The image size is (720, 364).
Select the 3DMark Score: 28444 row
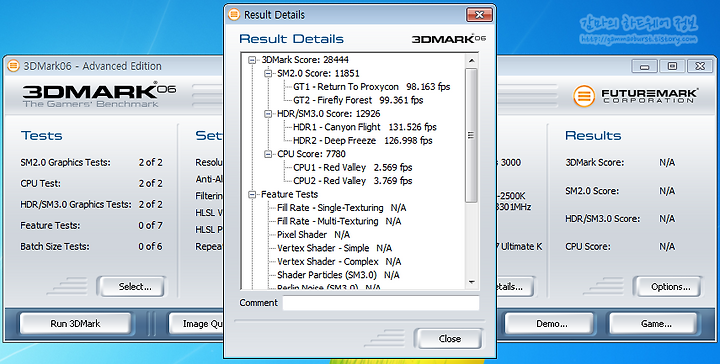click(x=305, y=60)
